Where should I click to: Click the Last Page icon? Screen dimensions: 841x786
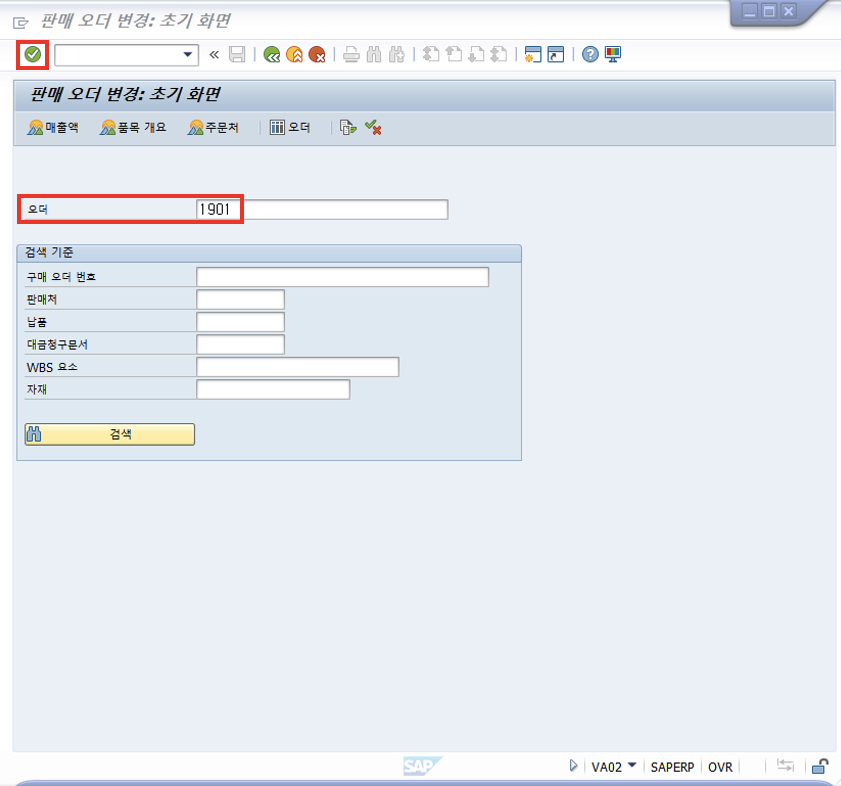click(x=499, y=54)
